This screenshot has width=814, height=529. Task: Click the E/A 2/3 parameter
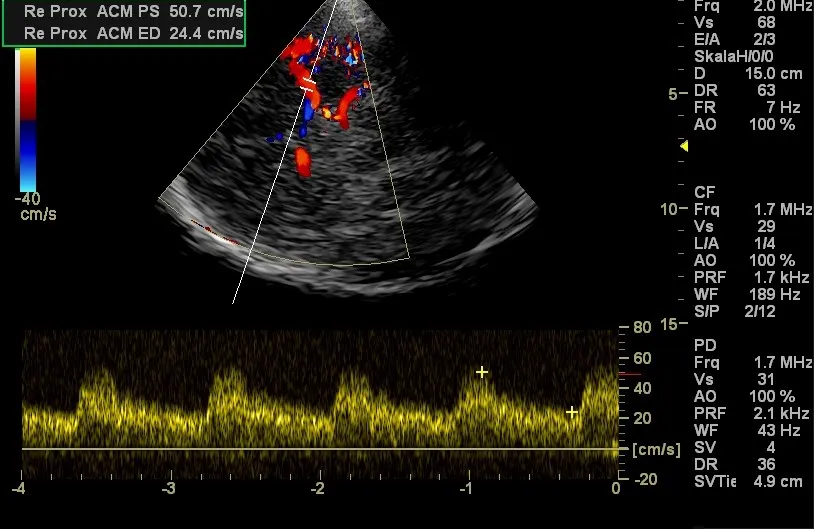(735, 39)
